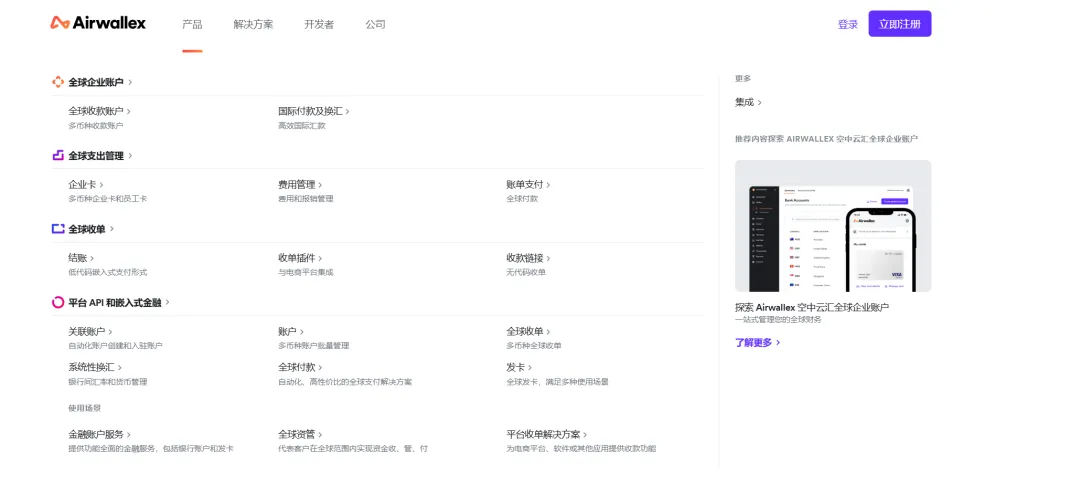The image size is (1080, 486).
Task: Go to 全球收款账户 page
Action: pos(99,111)
